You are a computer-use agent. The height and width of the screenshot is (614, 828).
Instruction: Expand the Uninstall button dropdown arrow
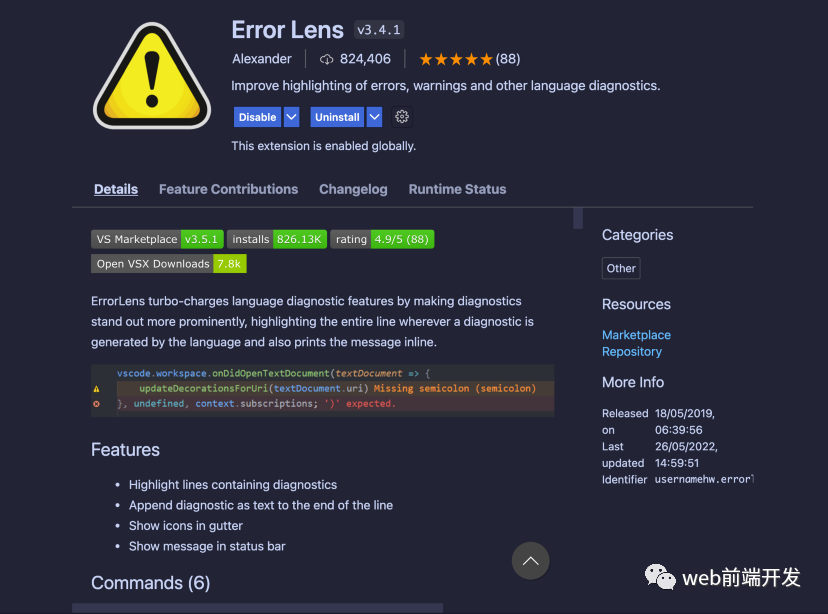[374, 117]
